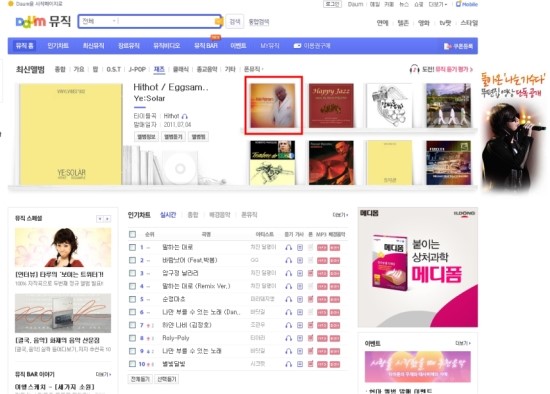Viewport: 550px width, 394px height.
Task: Click the Daum 뮤직 logo
Action: [43, 21]
